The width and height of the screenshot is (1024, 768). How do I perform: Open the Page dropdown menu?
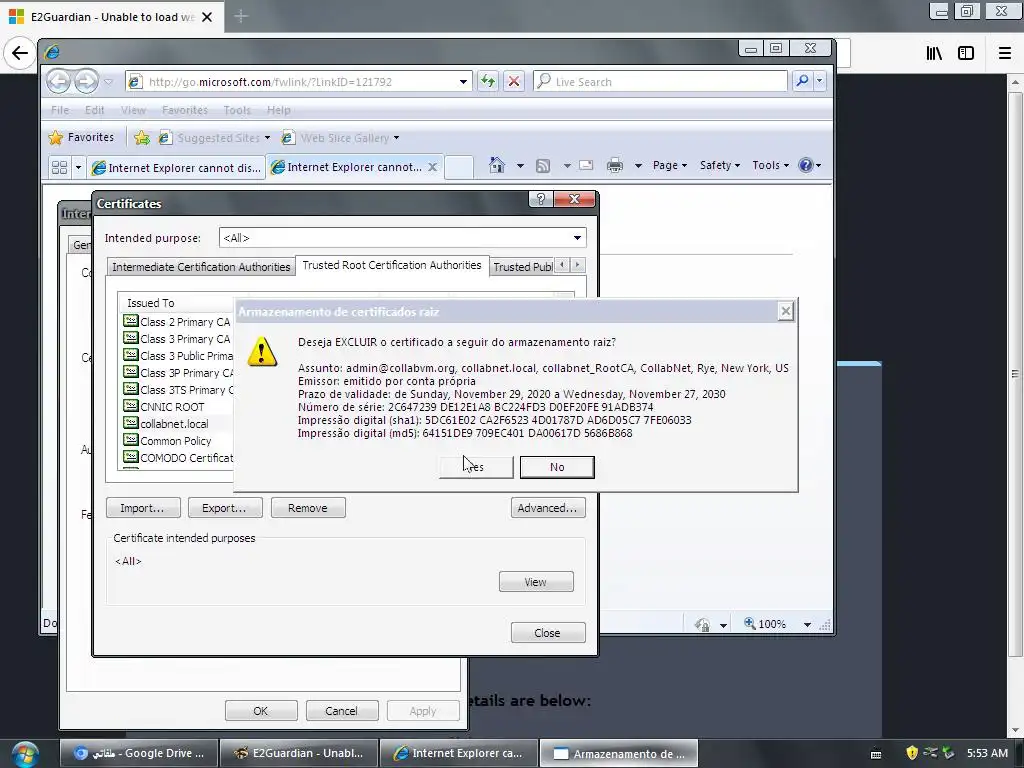(670, 165)
